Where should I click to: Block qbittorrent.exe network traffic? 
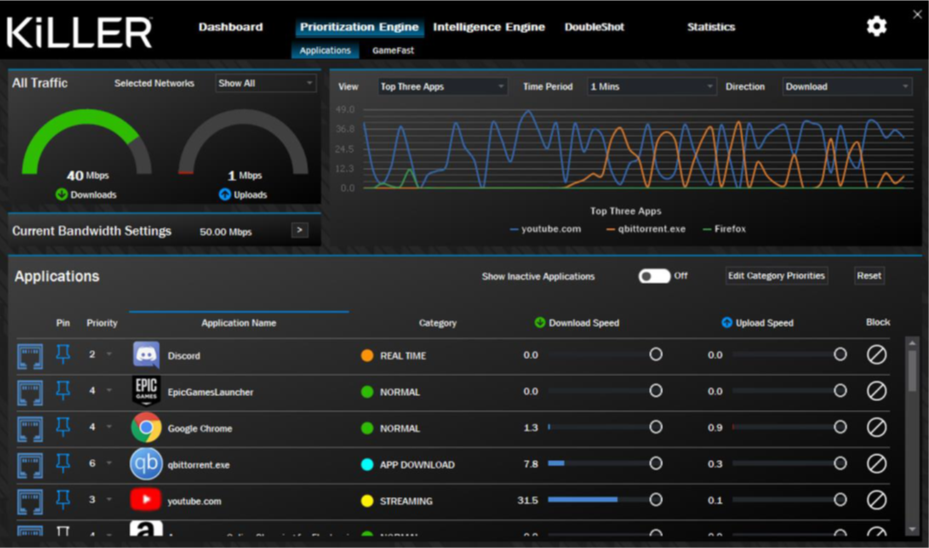877,464
